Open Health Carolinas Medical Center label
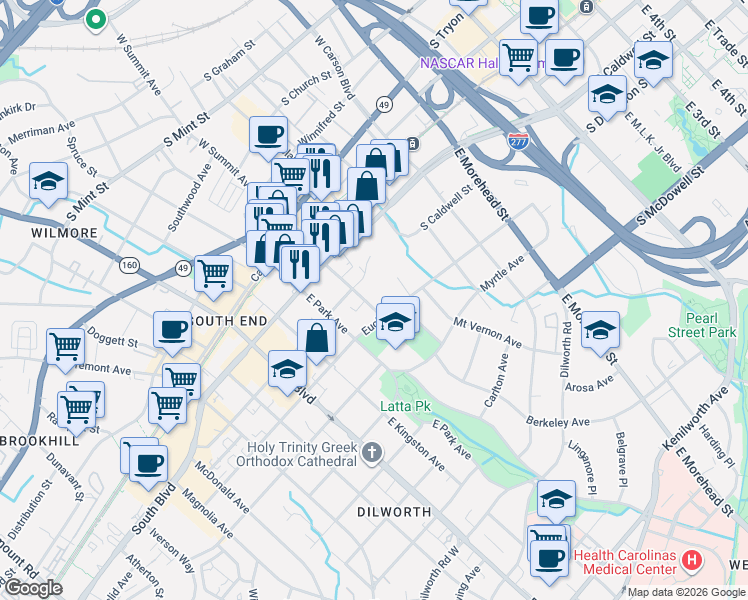 (625, 562)
